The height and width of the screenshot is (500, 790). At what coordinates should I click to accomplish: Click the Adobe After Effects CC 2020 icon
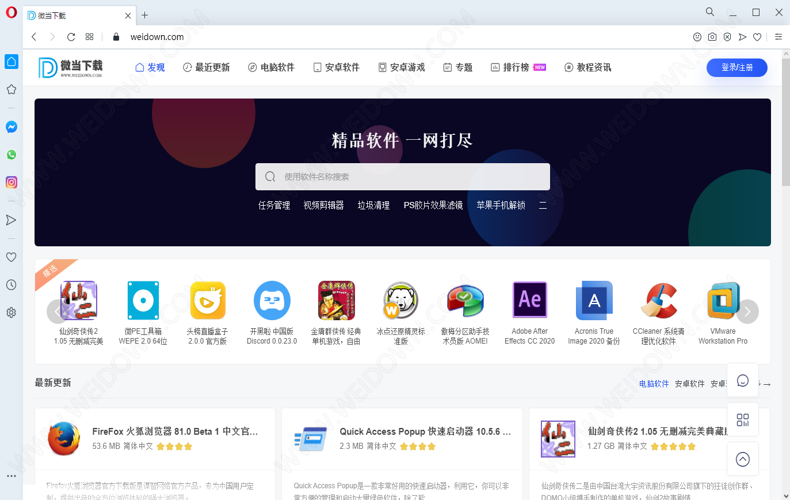point(529,301)
